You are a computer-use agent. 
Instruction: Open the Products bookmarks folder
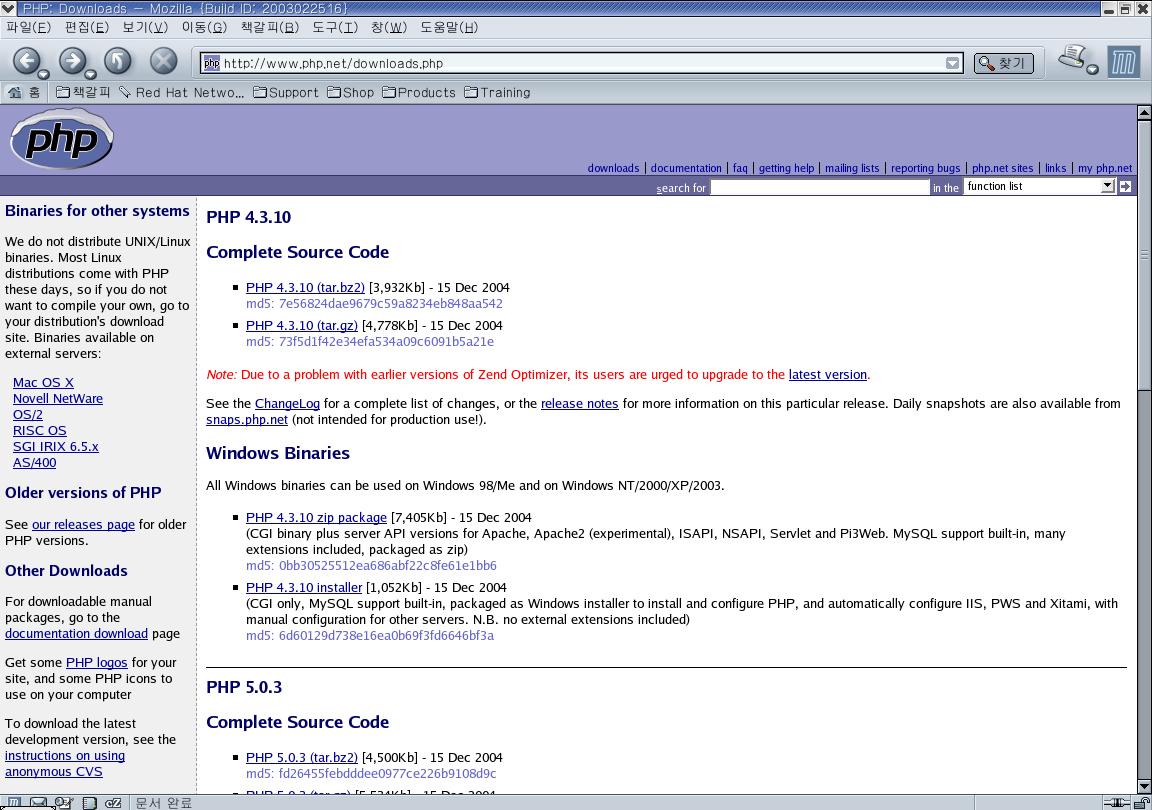419,93
